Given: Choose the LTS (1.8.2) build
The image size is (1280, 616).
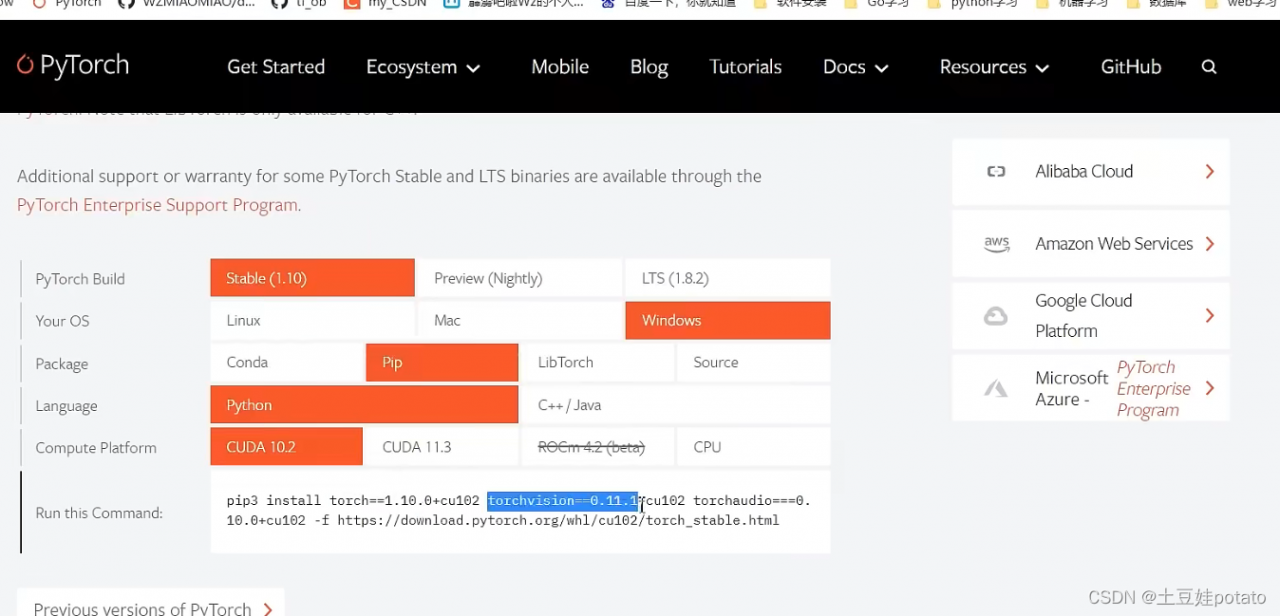Looking at the screenshot, I should coord(728,278).
